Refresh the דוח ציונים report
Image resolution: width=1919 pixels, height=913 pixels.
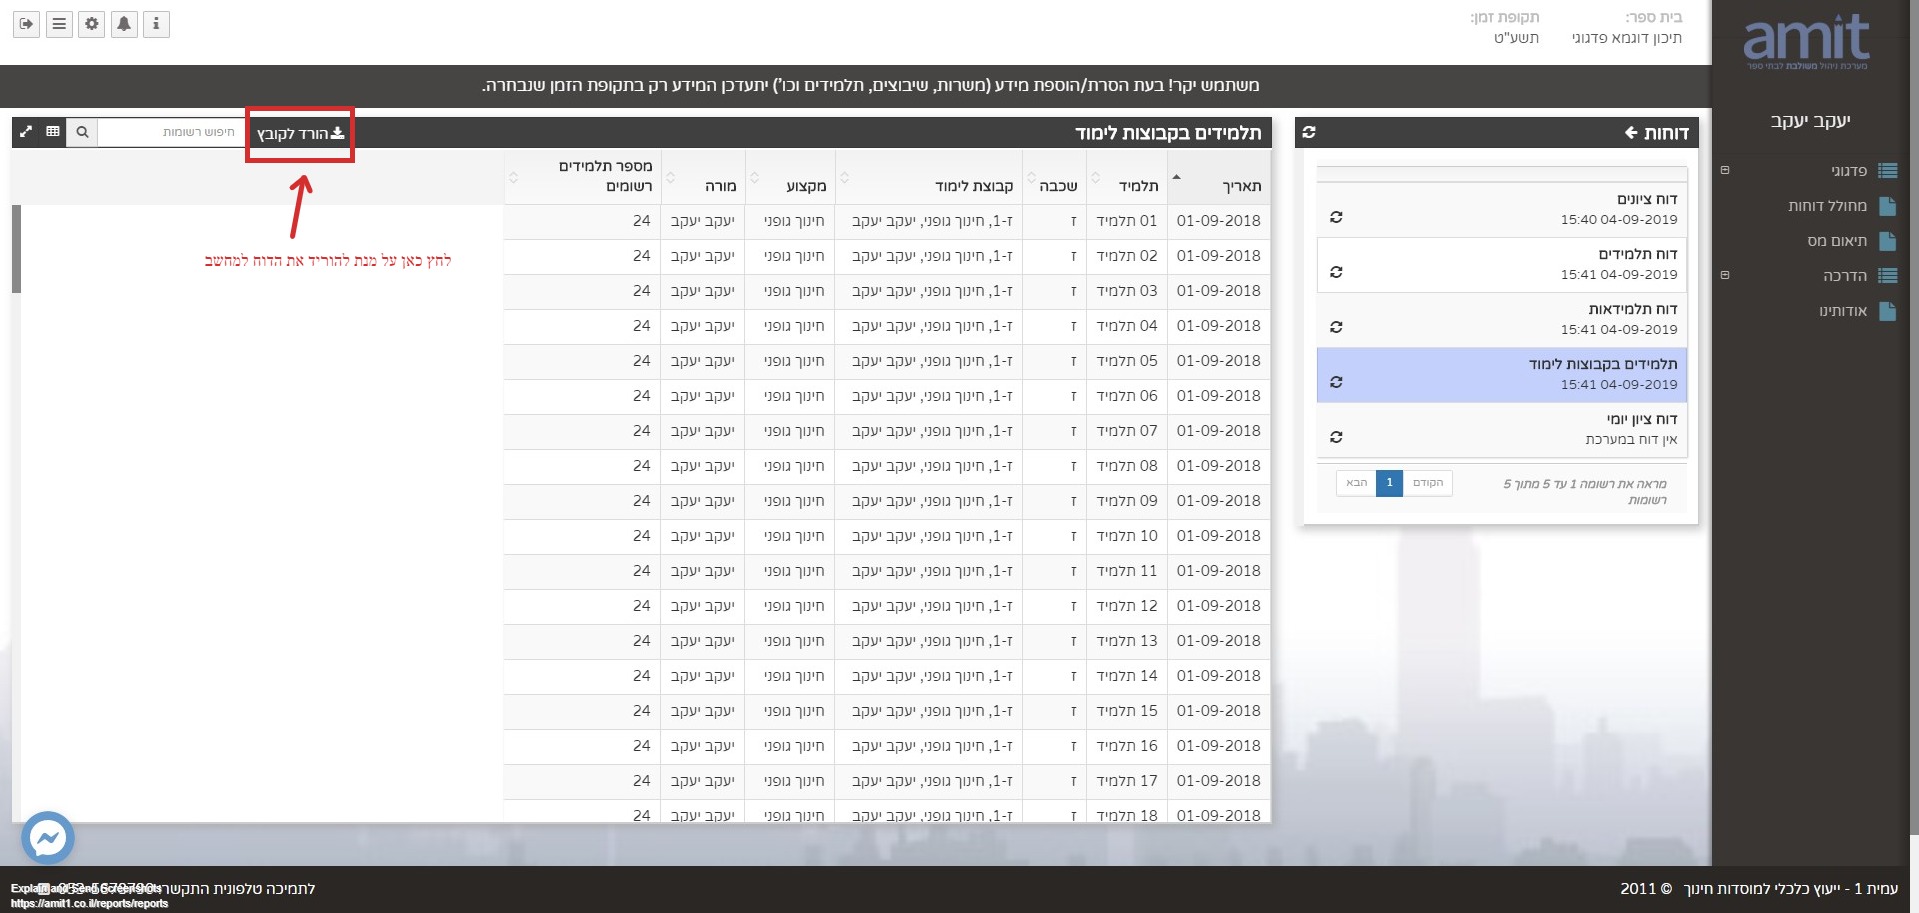tap(1336, 217)
